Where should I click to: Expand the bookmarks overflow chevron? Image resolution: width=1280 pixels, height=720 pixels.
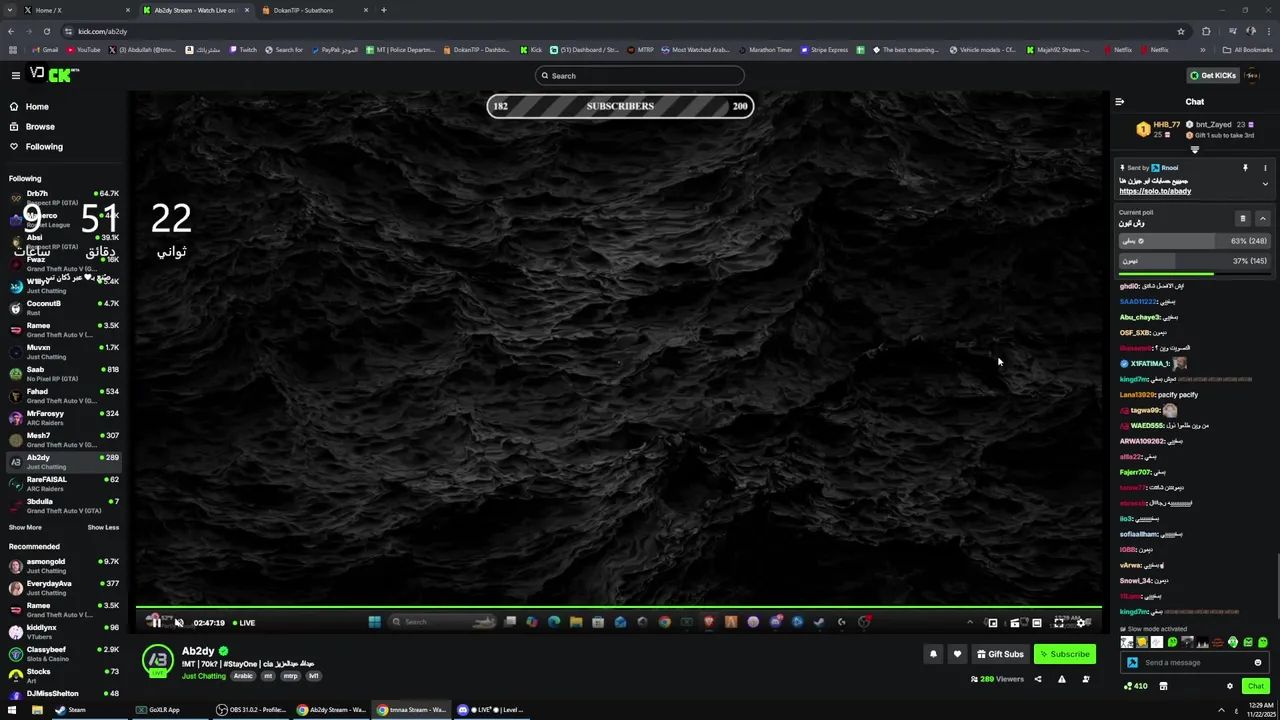[x=1202, y=49]
